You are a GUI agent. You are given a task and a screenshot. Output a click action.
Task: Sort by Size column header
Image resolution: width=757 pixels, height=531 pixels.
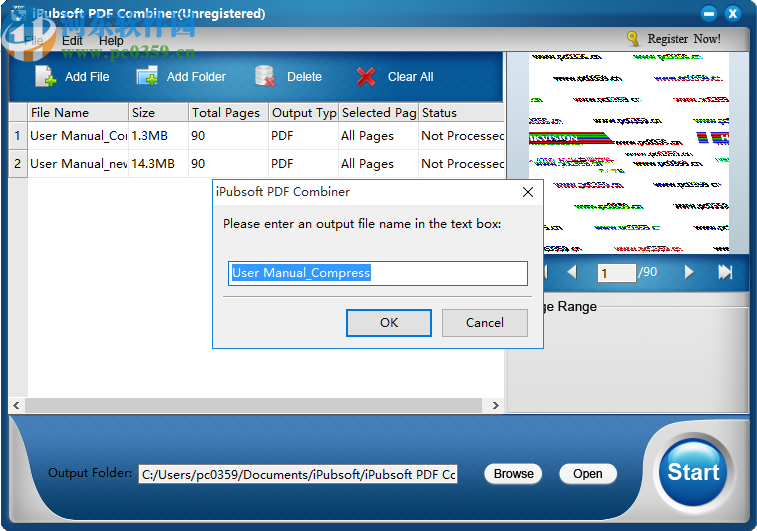click(x=158, y=112)
